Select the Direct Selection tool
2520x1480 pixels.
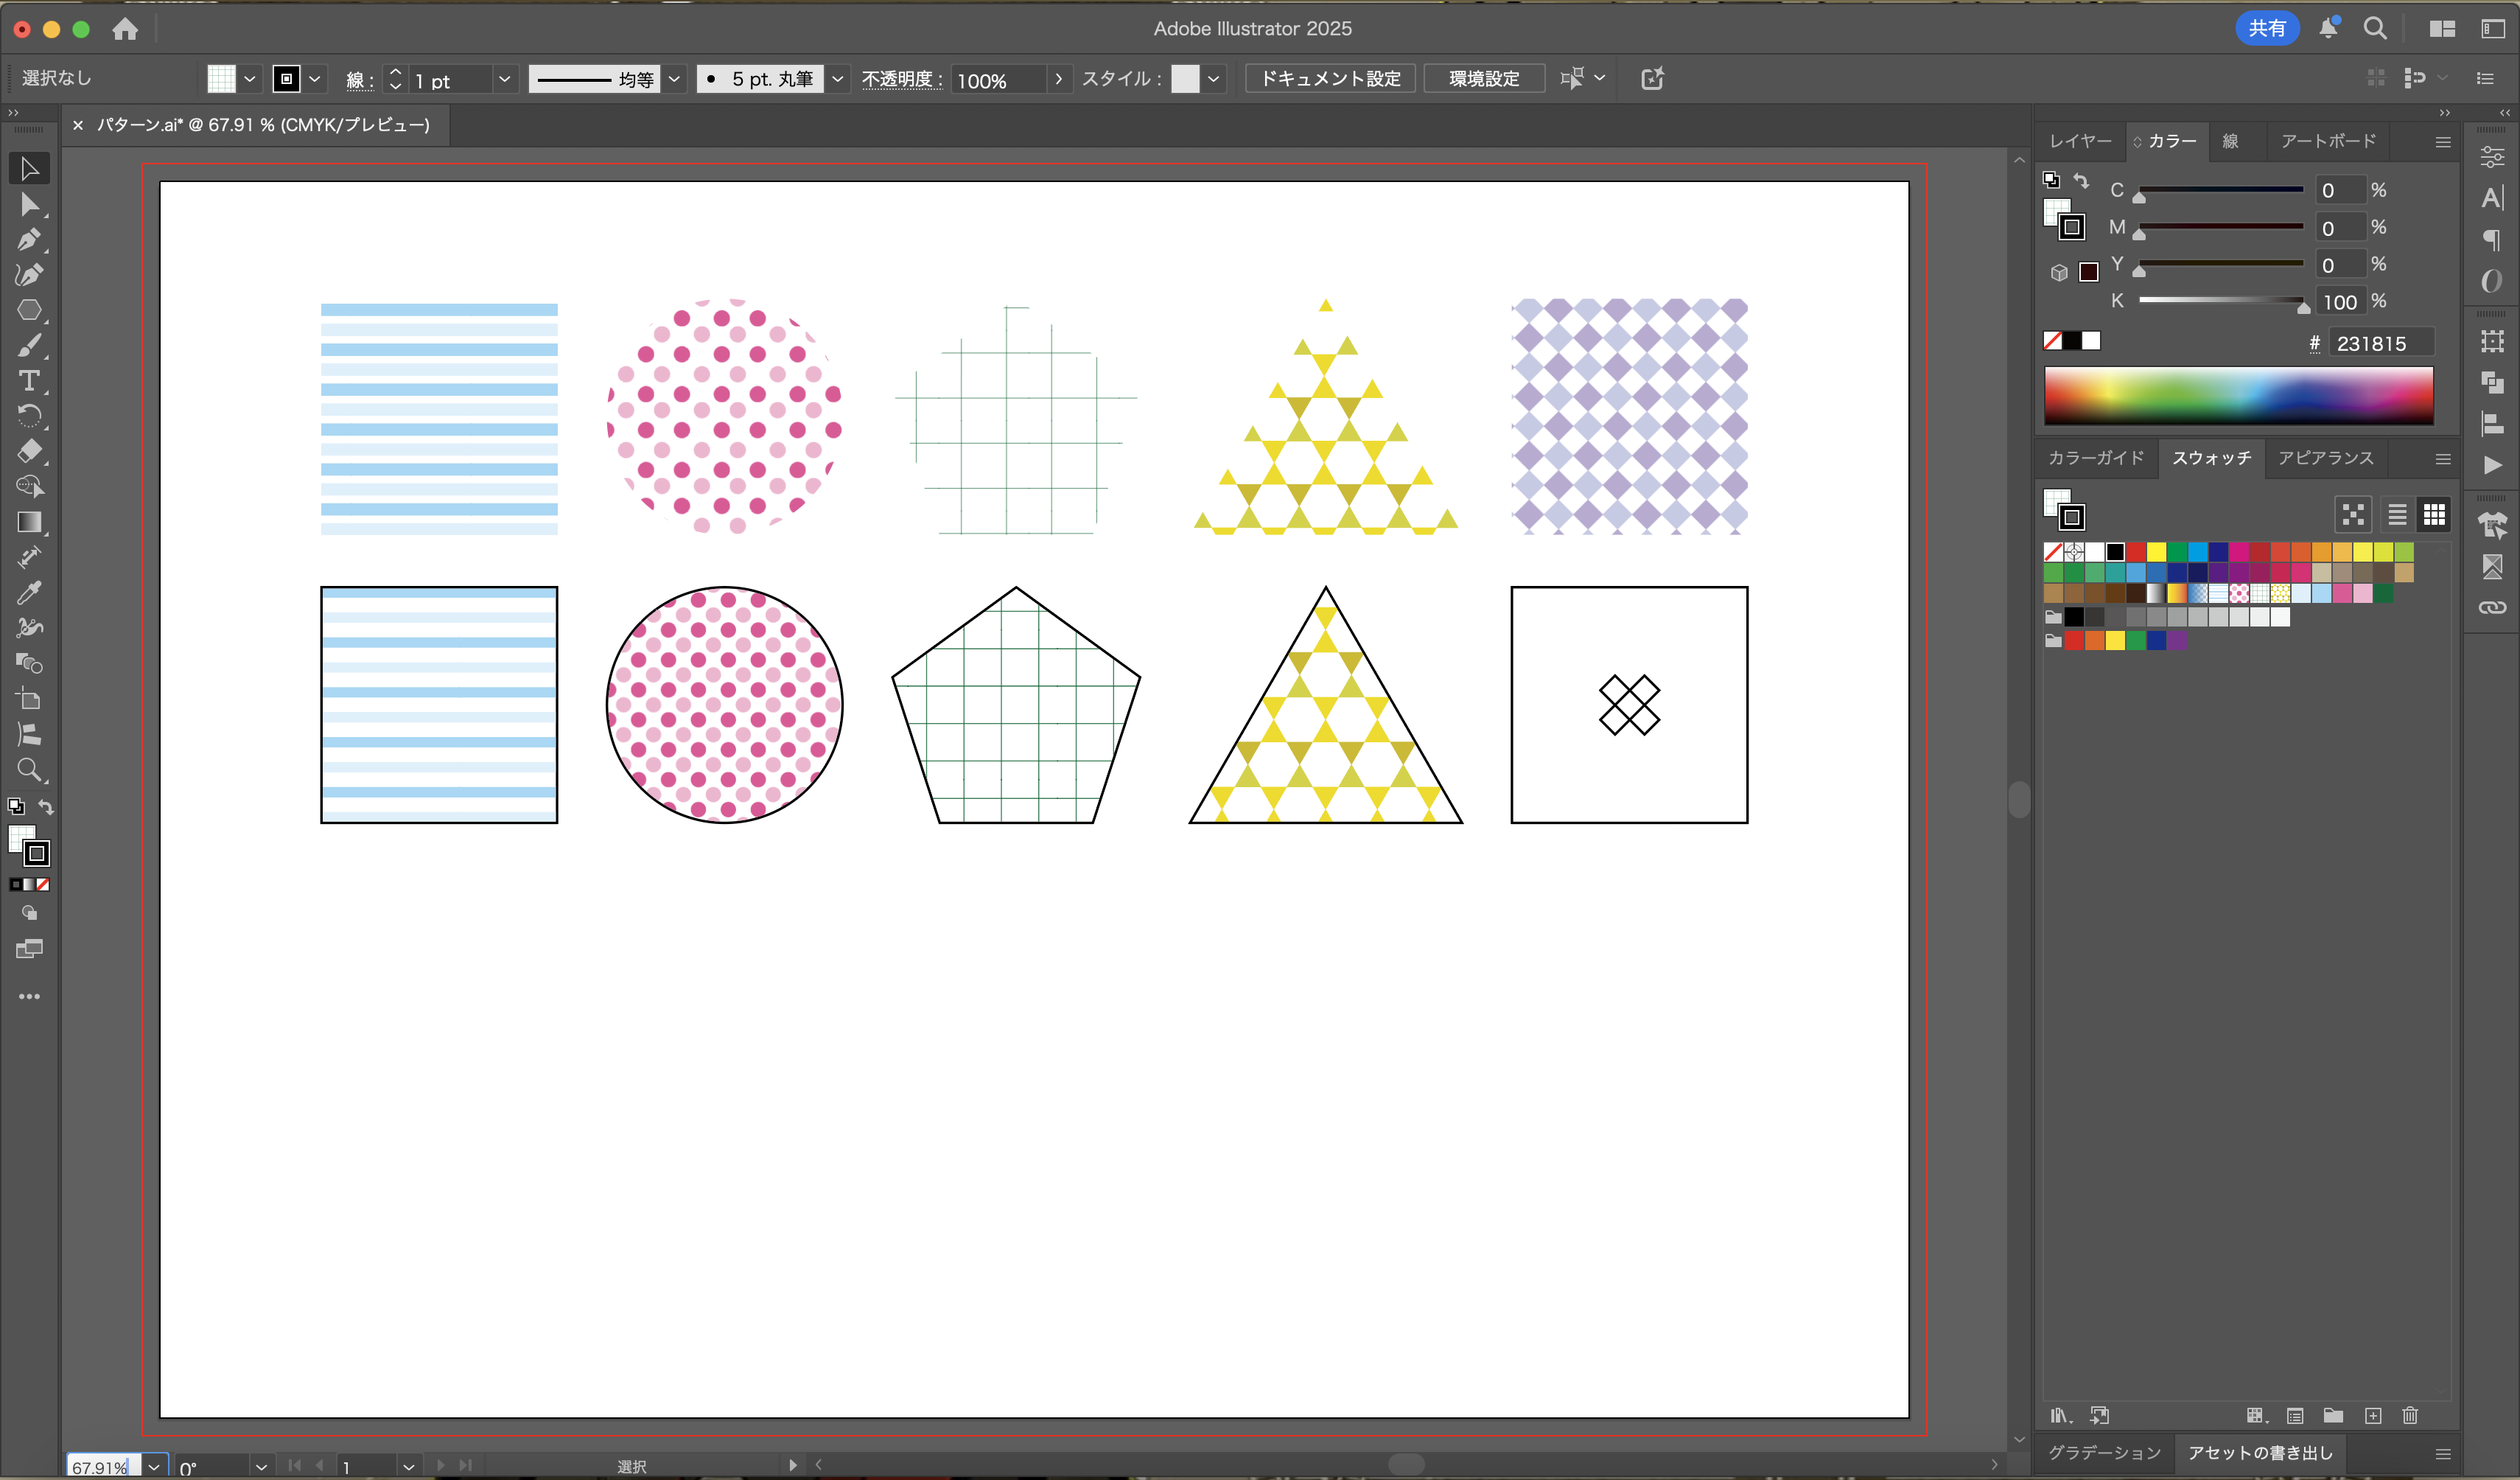click(29, 205)
